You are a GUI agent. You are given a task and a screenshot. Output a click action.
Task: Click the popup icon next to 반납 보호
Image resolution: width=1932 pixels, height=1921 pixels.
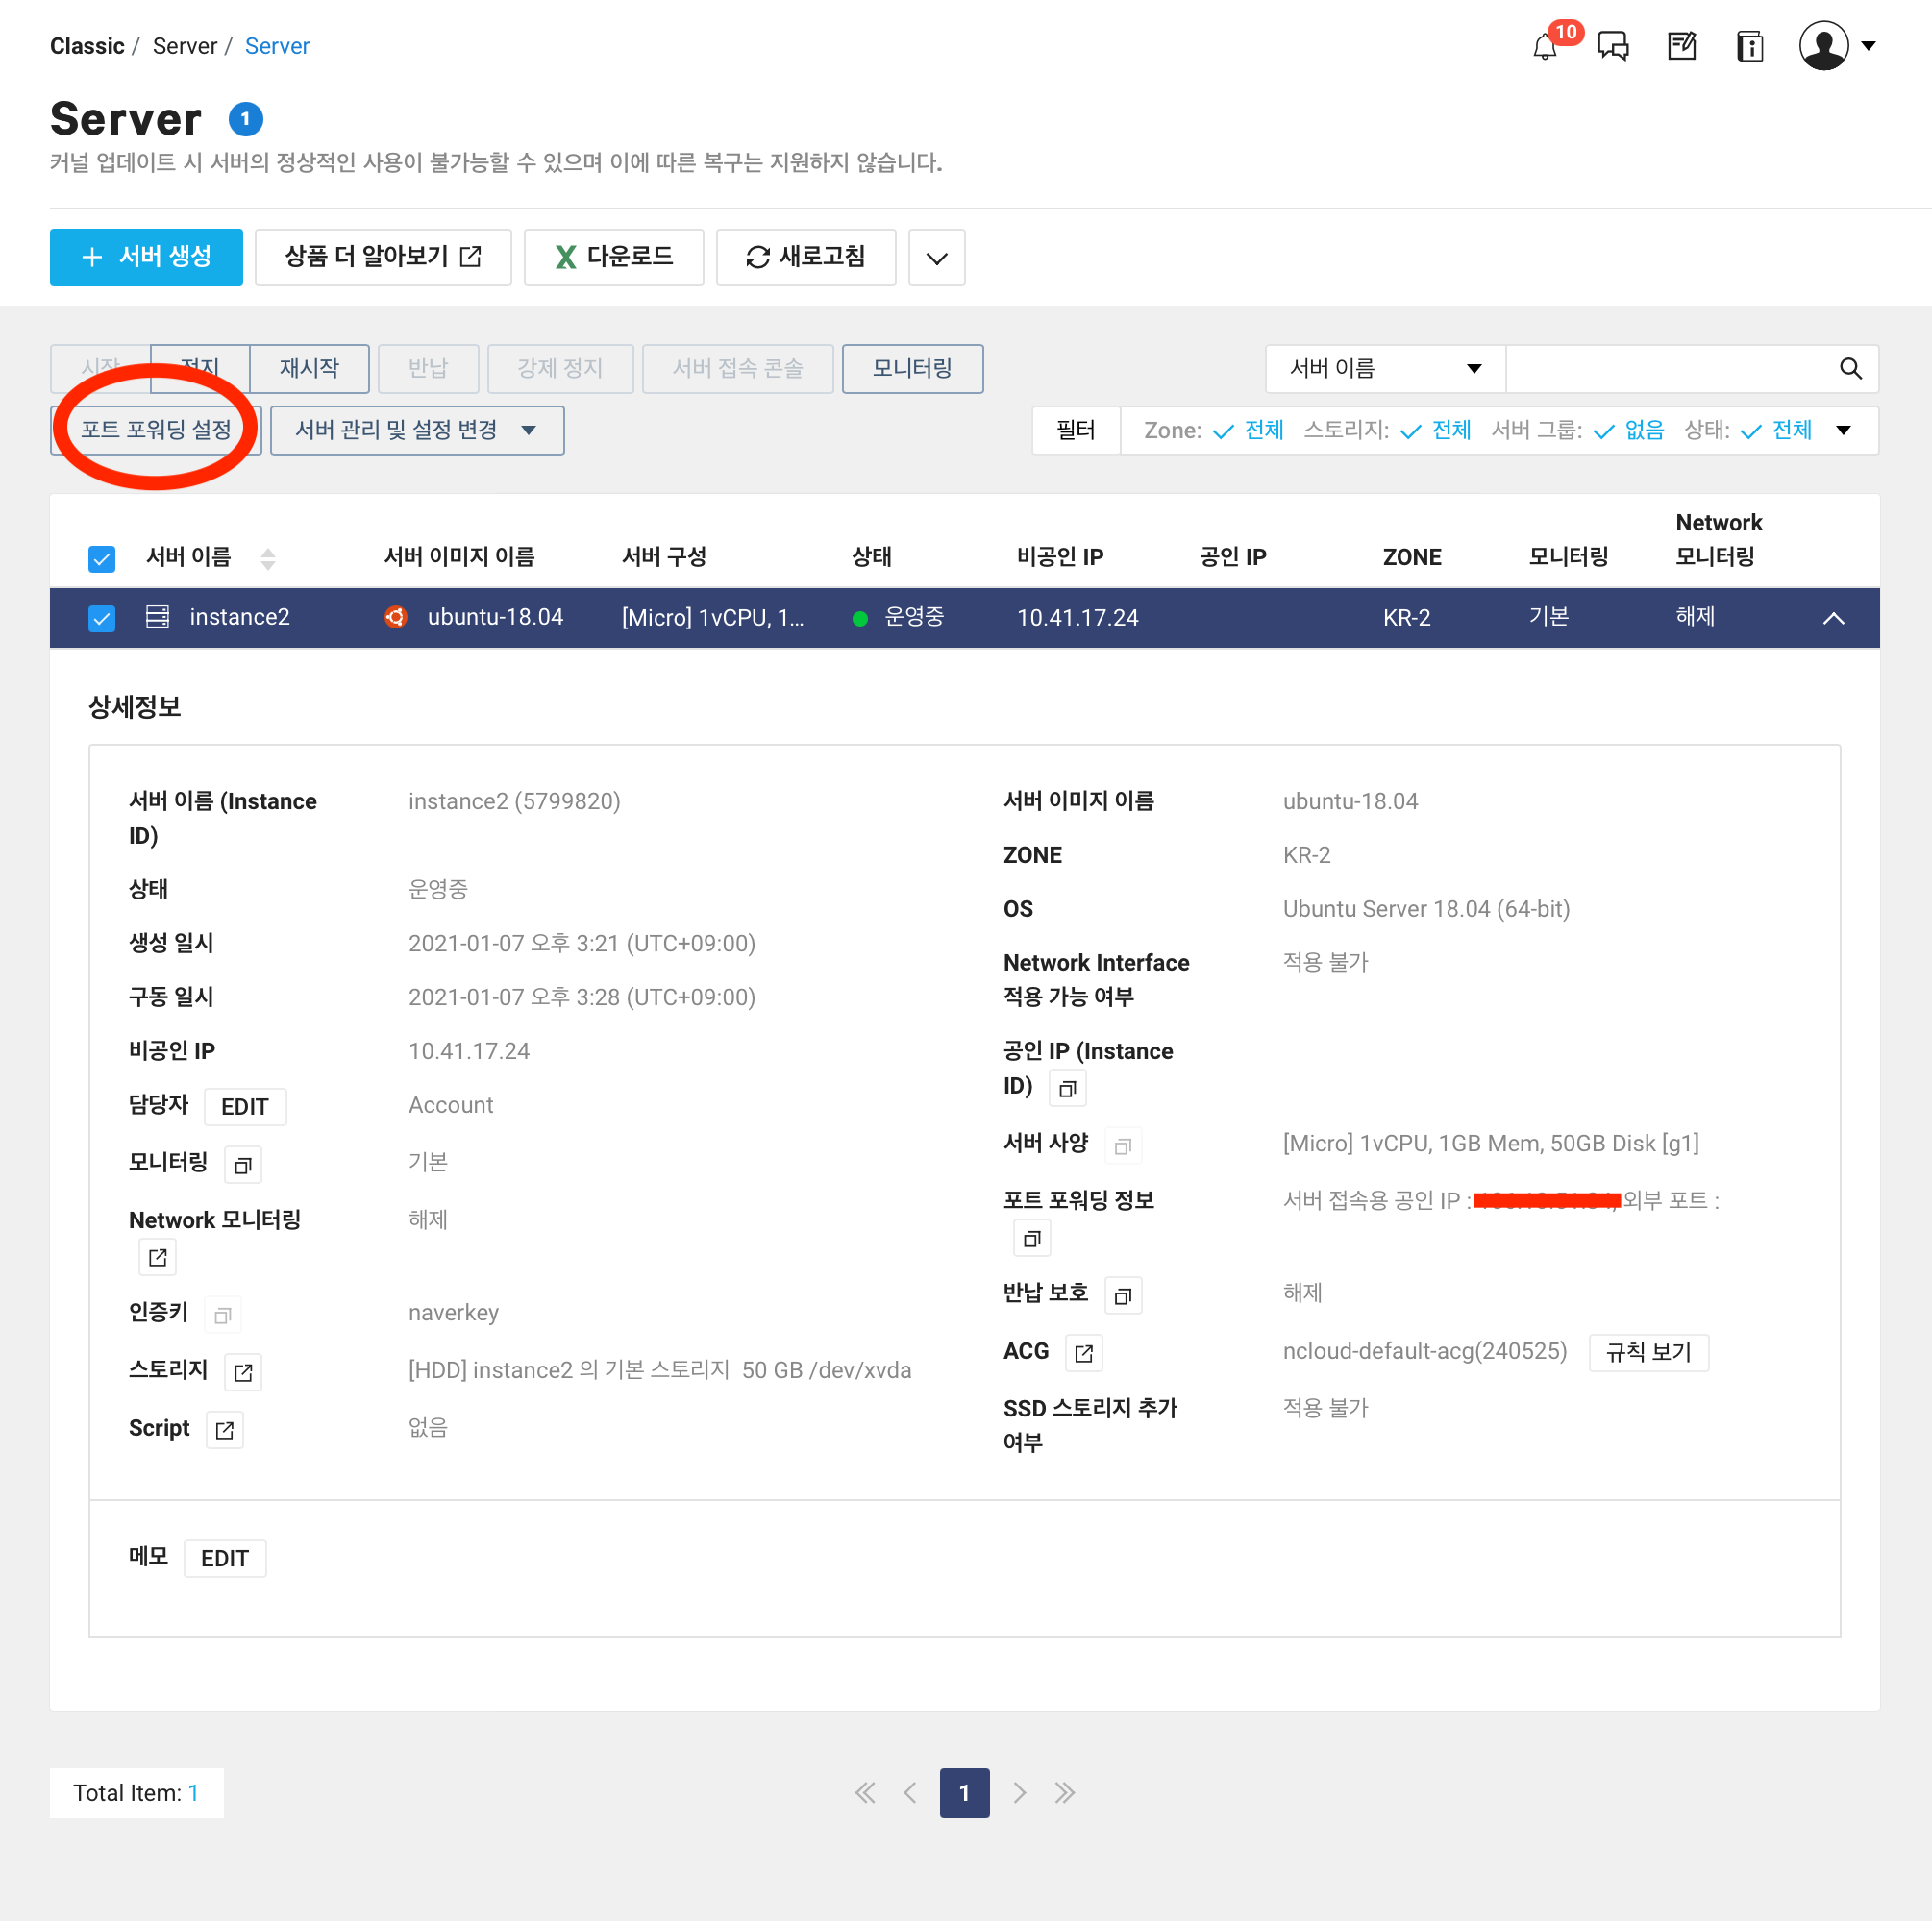pos(1122,1296)
